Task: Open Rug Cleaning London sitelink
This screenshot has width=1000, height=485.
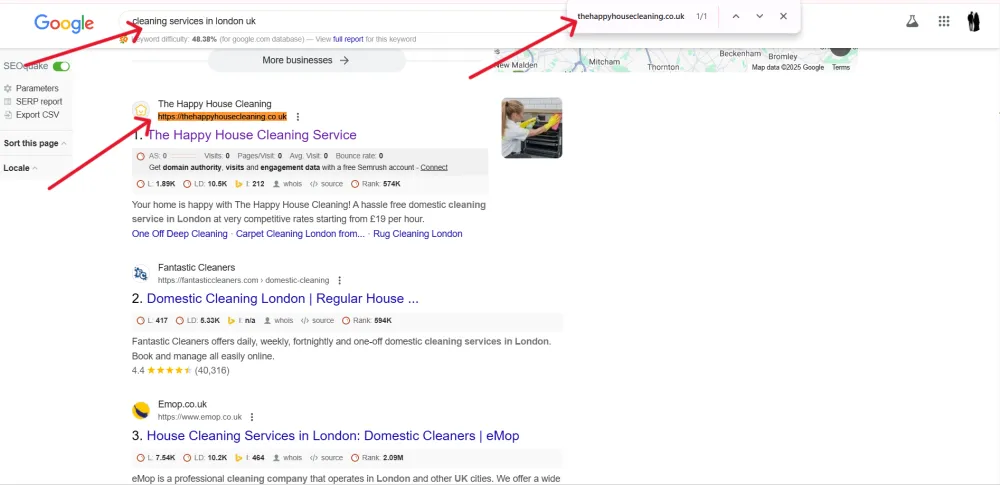Action: (x=418, y=234)
